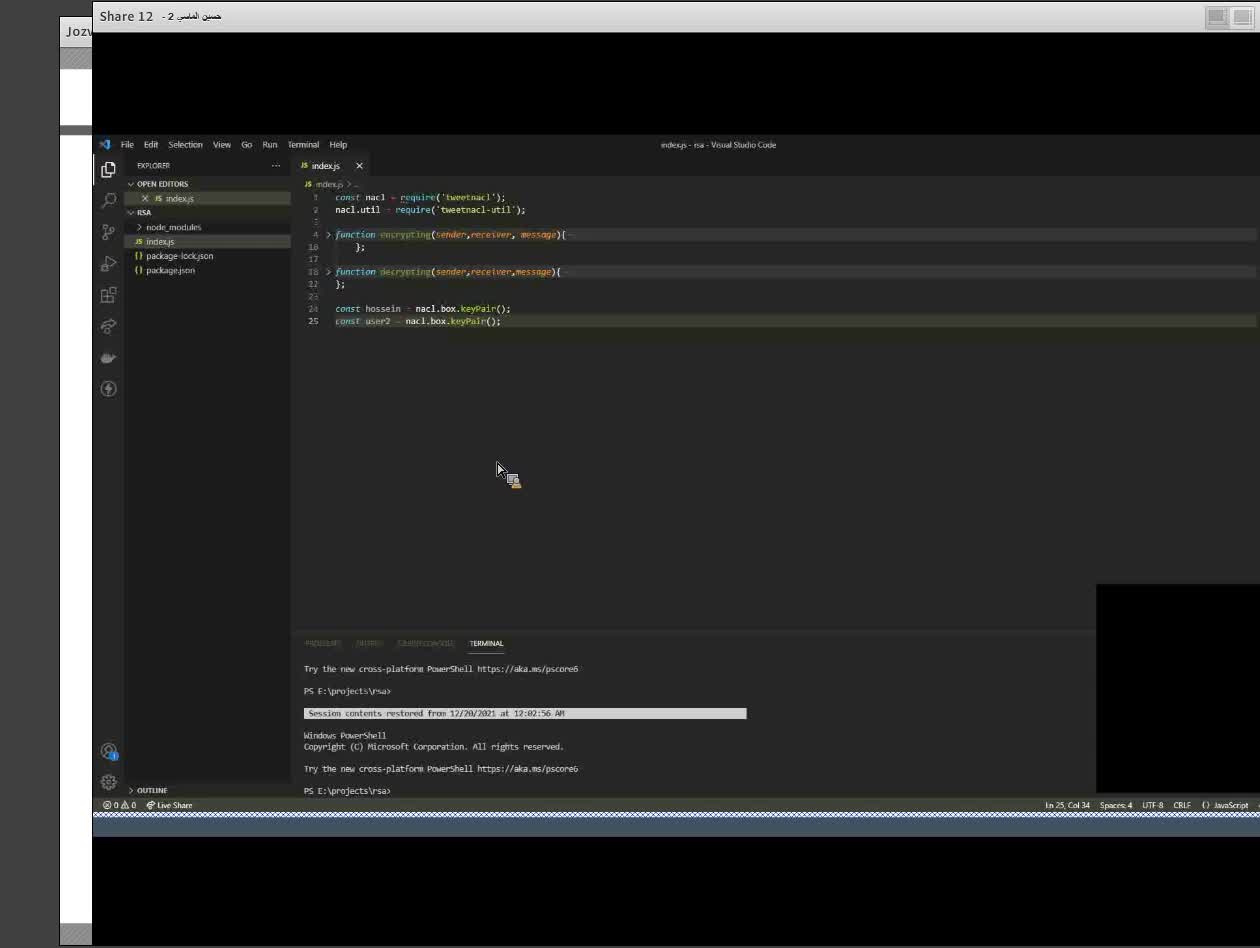Switch to the TERMINAL panel tab
This screenshot has height=948, width=1260.
(x=486, y=643)
